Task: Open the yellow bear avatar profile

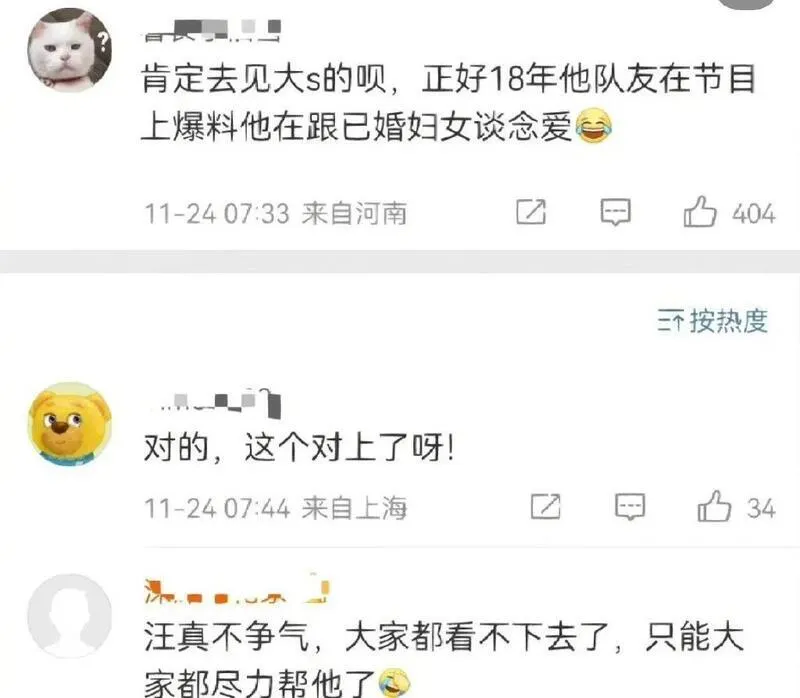Action: coord(69,424)
